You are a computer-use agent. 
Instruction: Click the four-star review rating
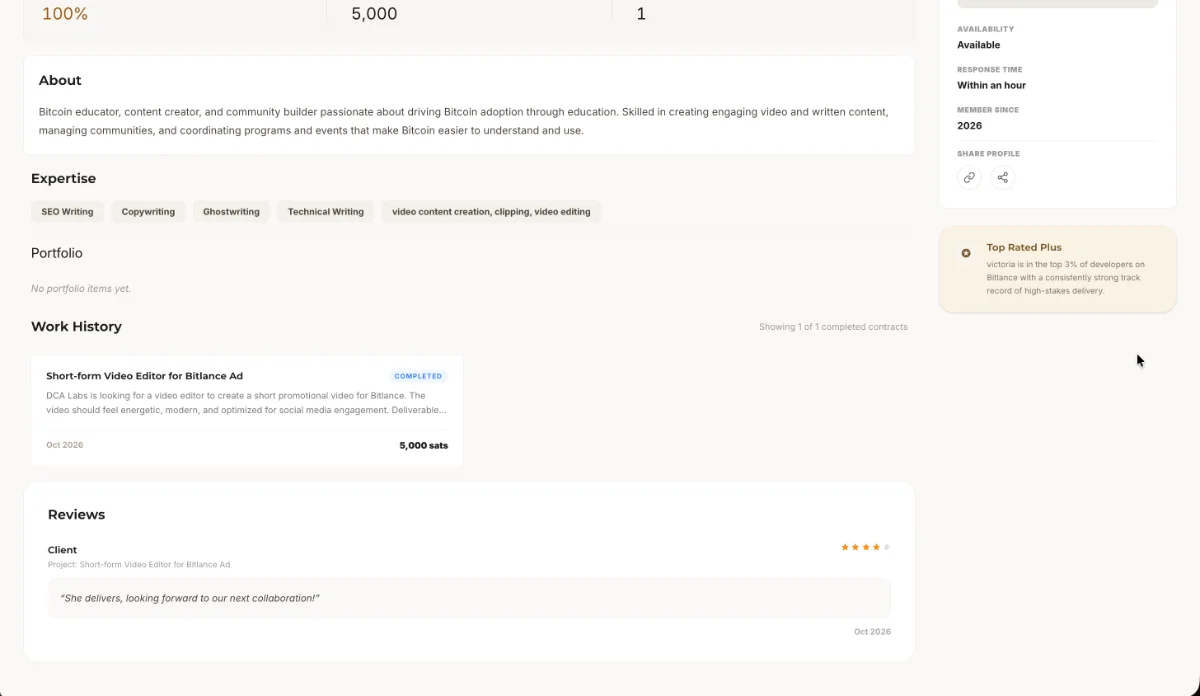click(865, 547)
